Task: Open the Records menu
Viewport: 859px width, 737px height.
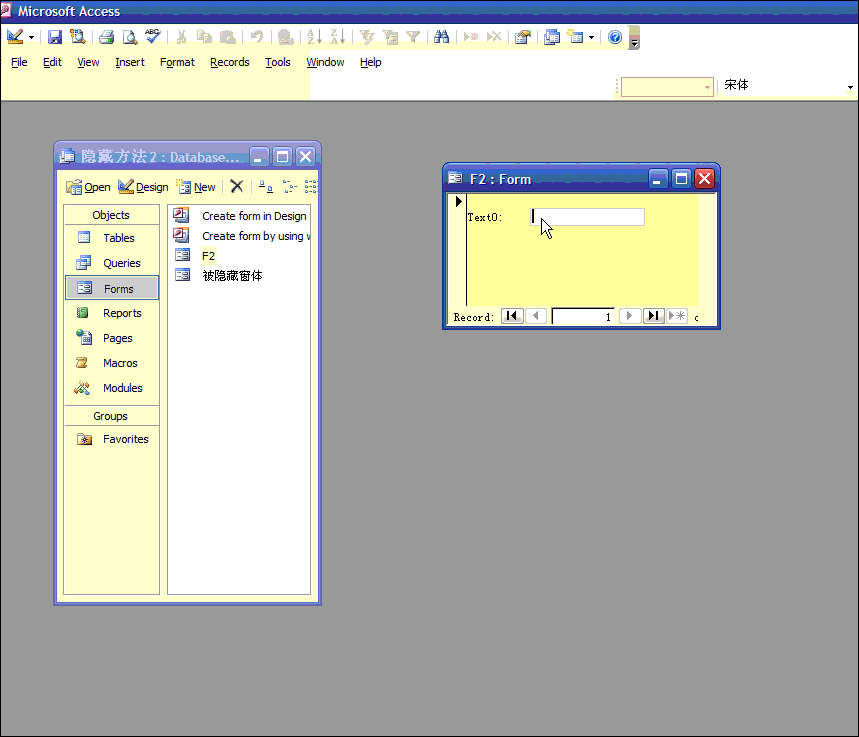Action: (230, 62)
